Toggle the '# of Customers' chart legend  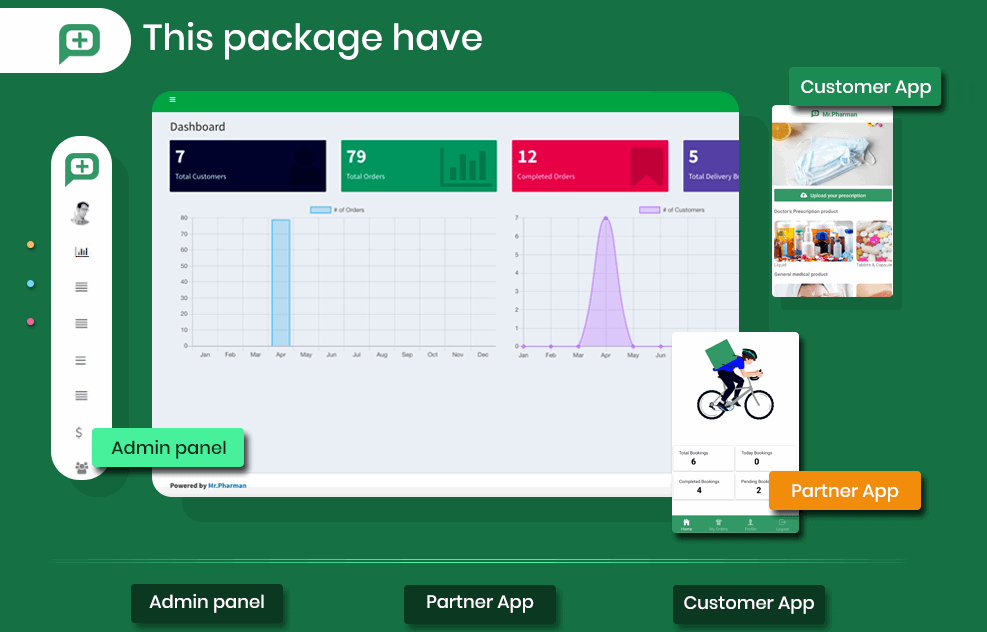[672, 210]
